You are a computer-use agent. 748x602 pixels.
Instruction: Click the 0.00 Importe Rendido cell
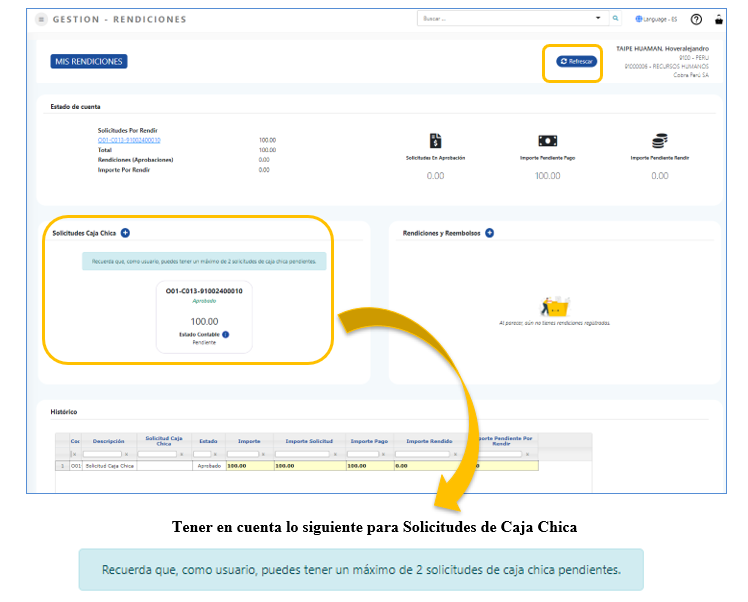pyautogui.click(x=429, y=466)
